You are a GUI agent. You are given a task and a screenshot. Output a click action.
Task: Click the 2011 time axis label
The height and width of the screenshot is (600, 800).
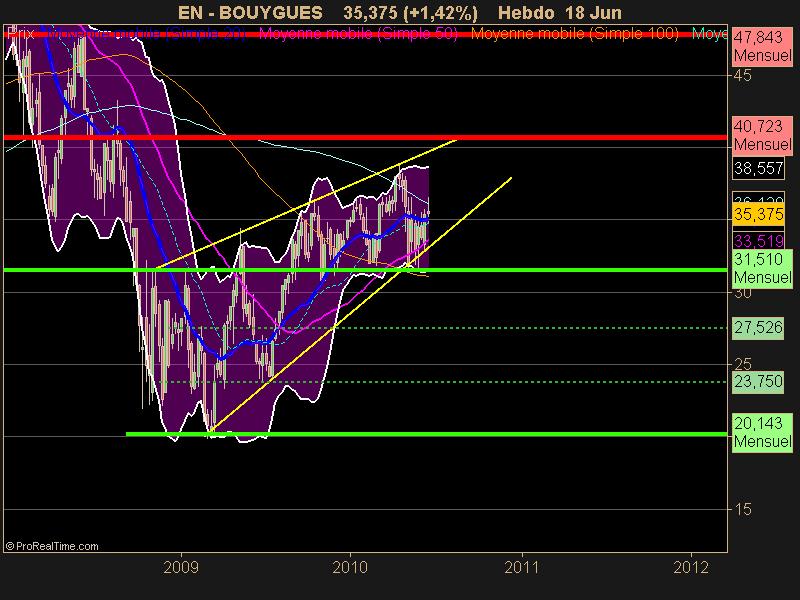click(521, 567)
